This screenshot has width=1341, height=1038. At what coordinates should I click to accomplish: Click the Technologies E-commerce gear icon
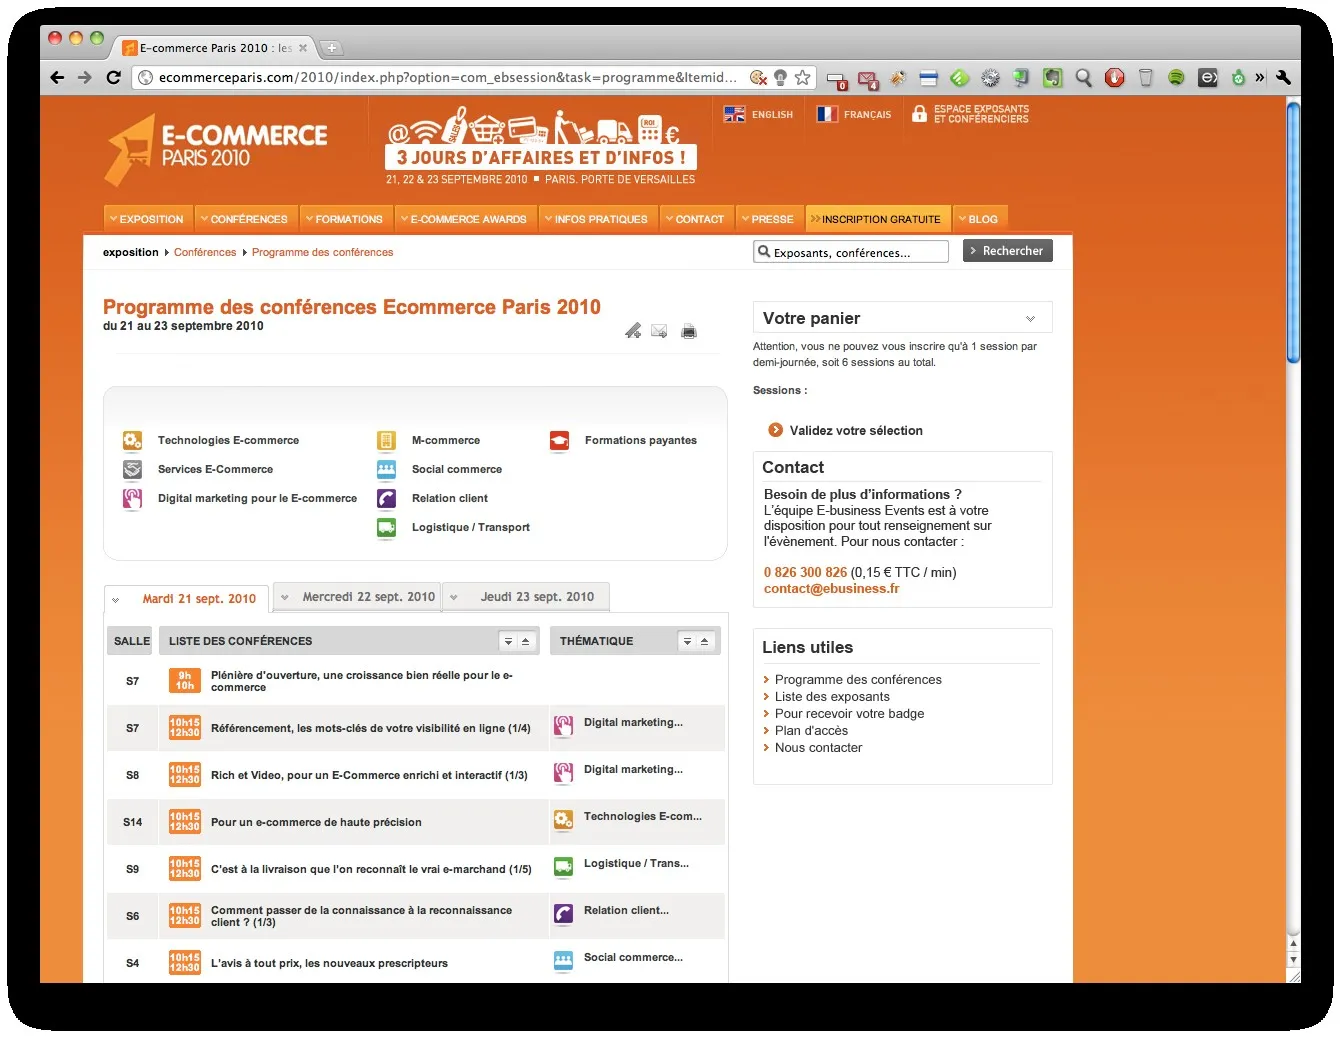[x=132, y=440]
